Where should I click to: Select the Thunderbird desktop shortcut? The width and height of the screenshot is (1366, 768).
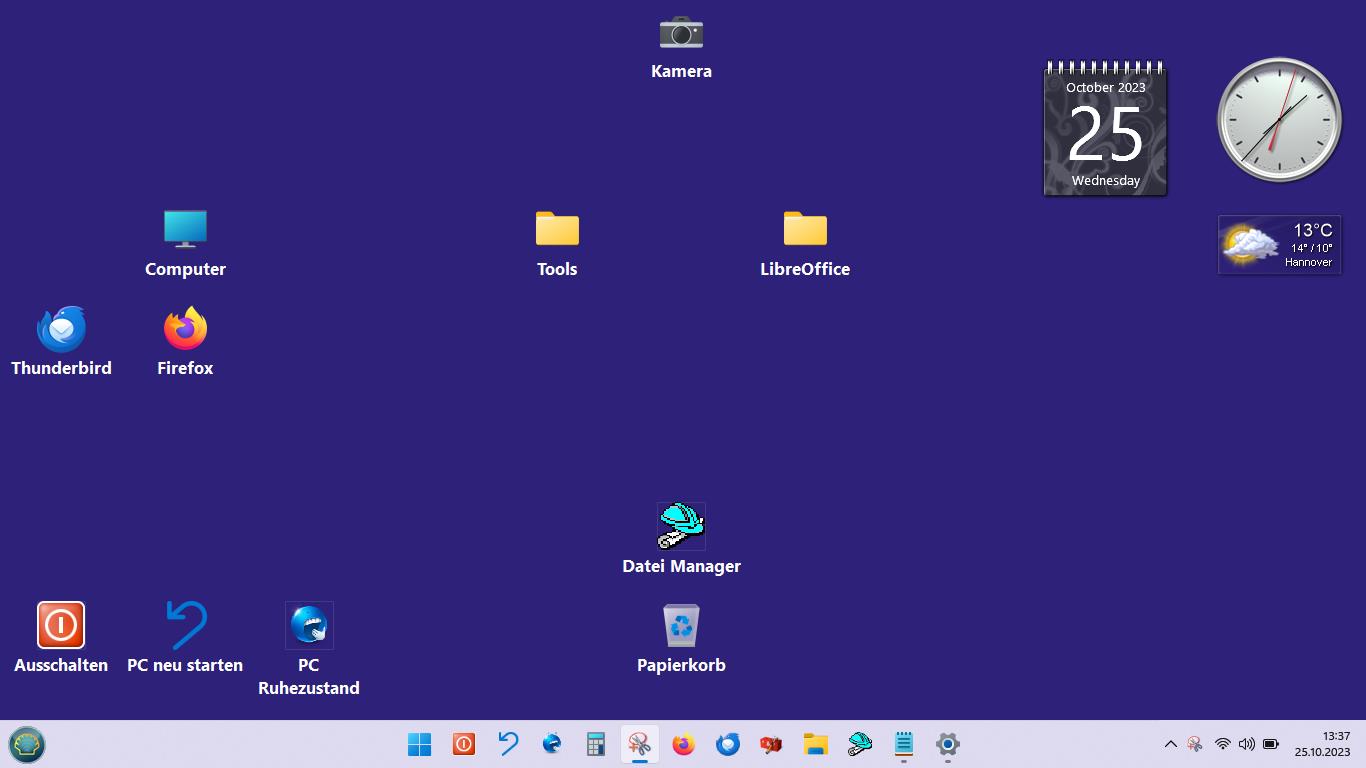[x=61, y=343]
